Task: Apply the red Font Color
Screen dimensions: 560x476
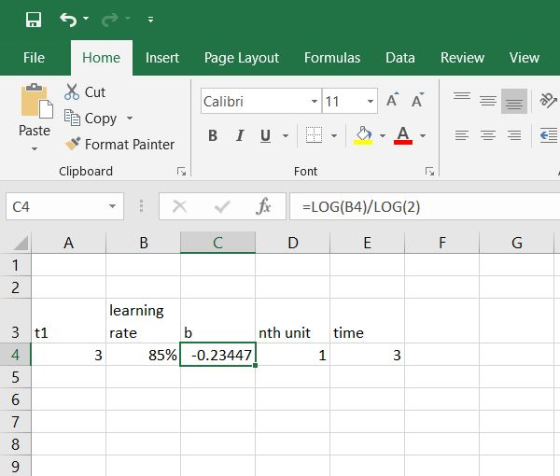Action: pos(403,136)
